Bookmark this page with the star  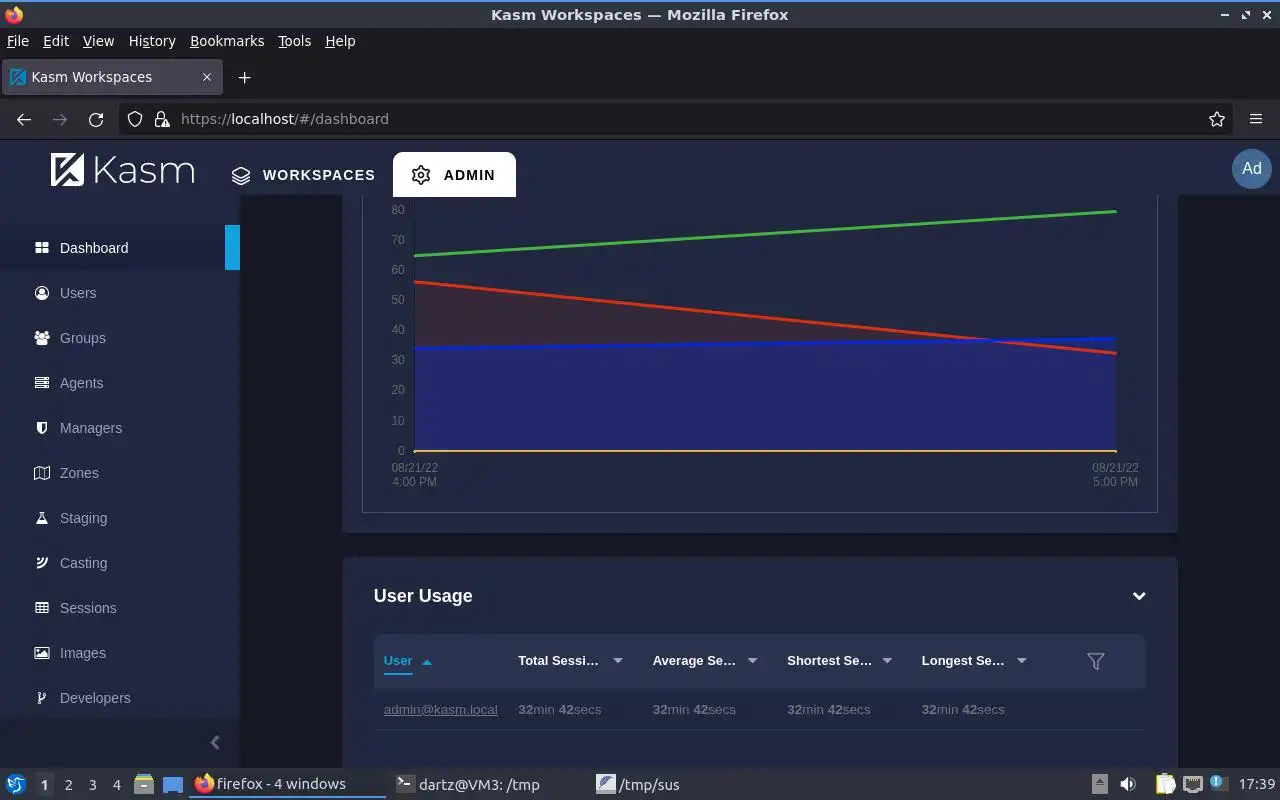[1217, 119]
